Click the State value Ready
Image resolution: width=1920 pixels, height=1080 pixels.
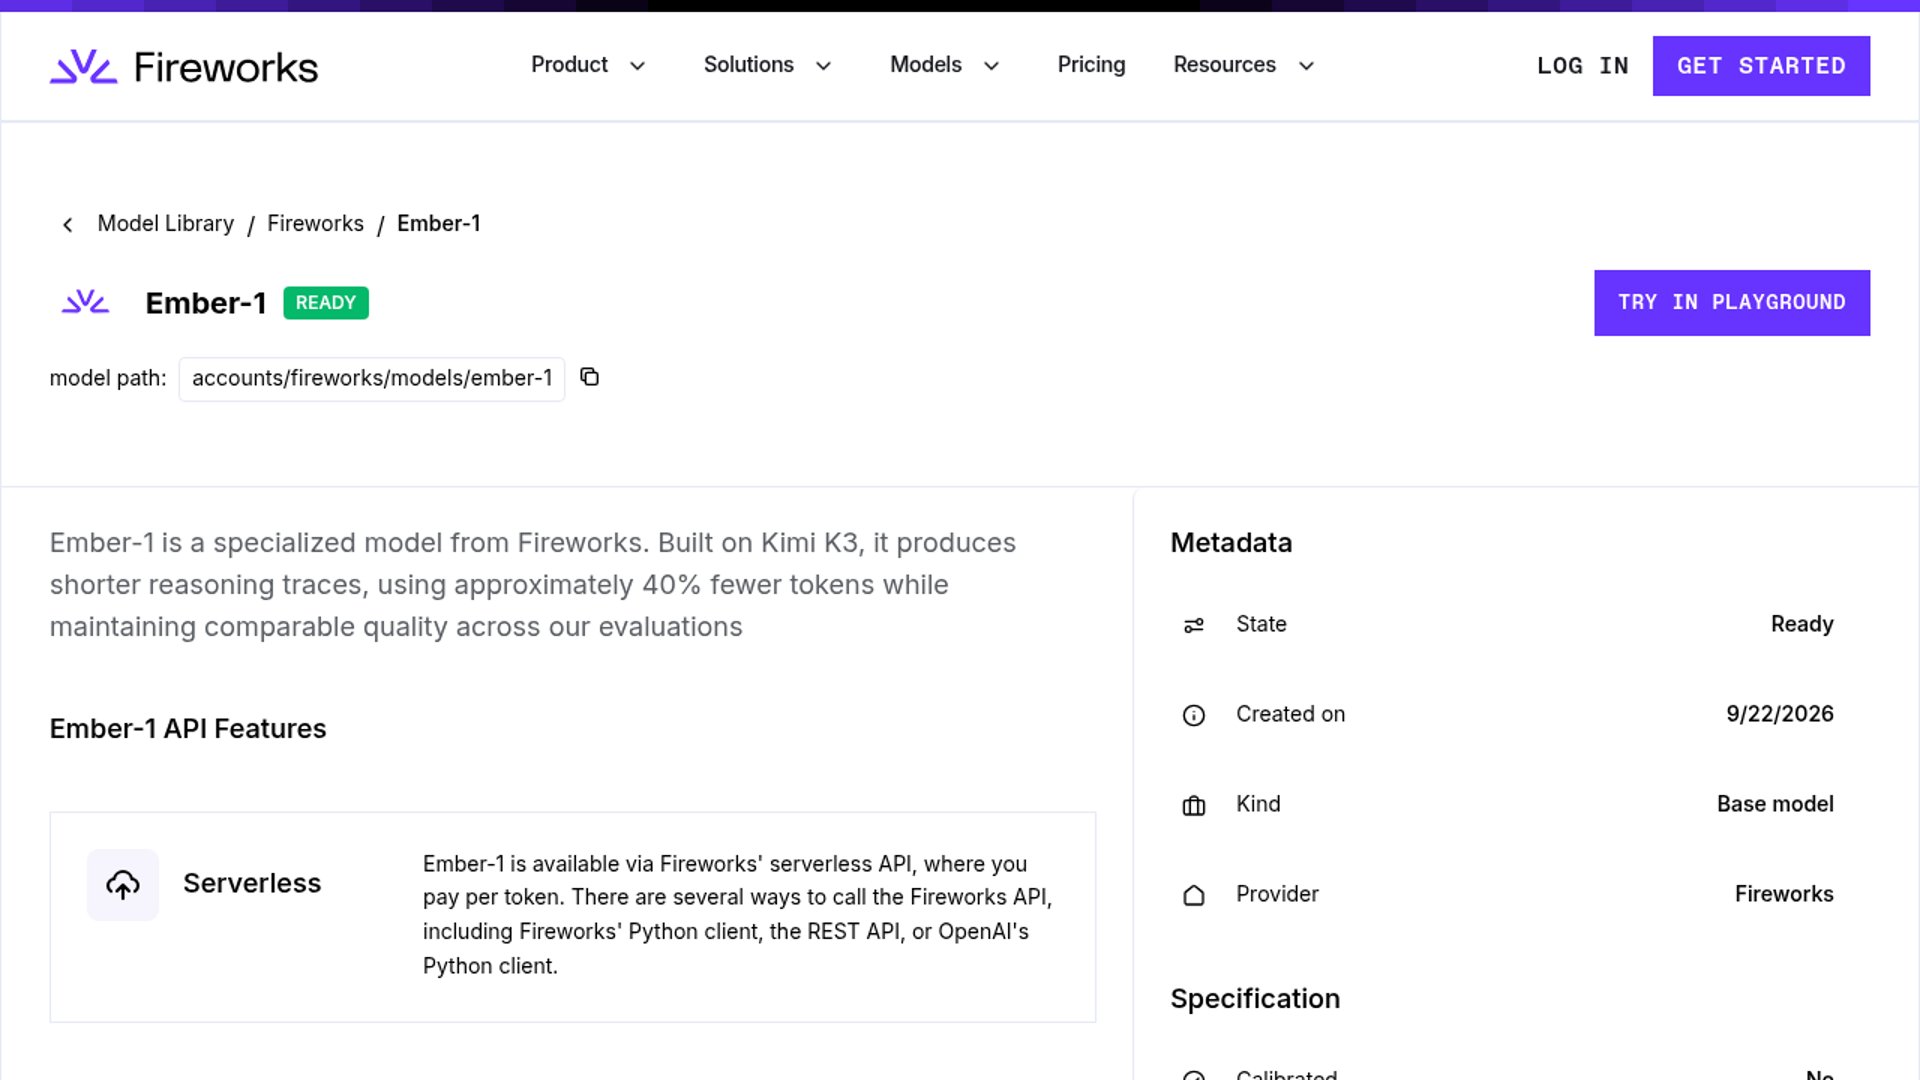[1802, 624]
